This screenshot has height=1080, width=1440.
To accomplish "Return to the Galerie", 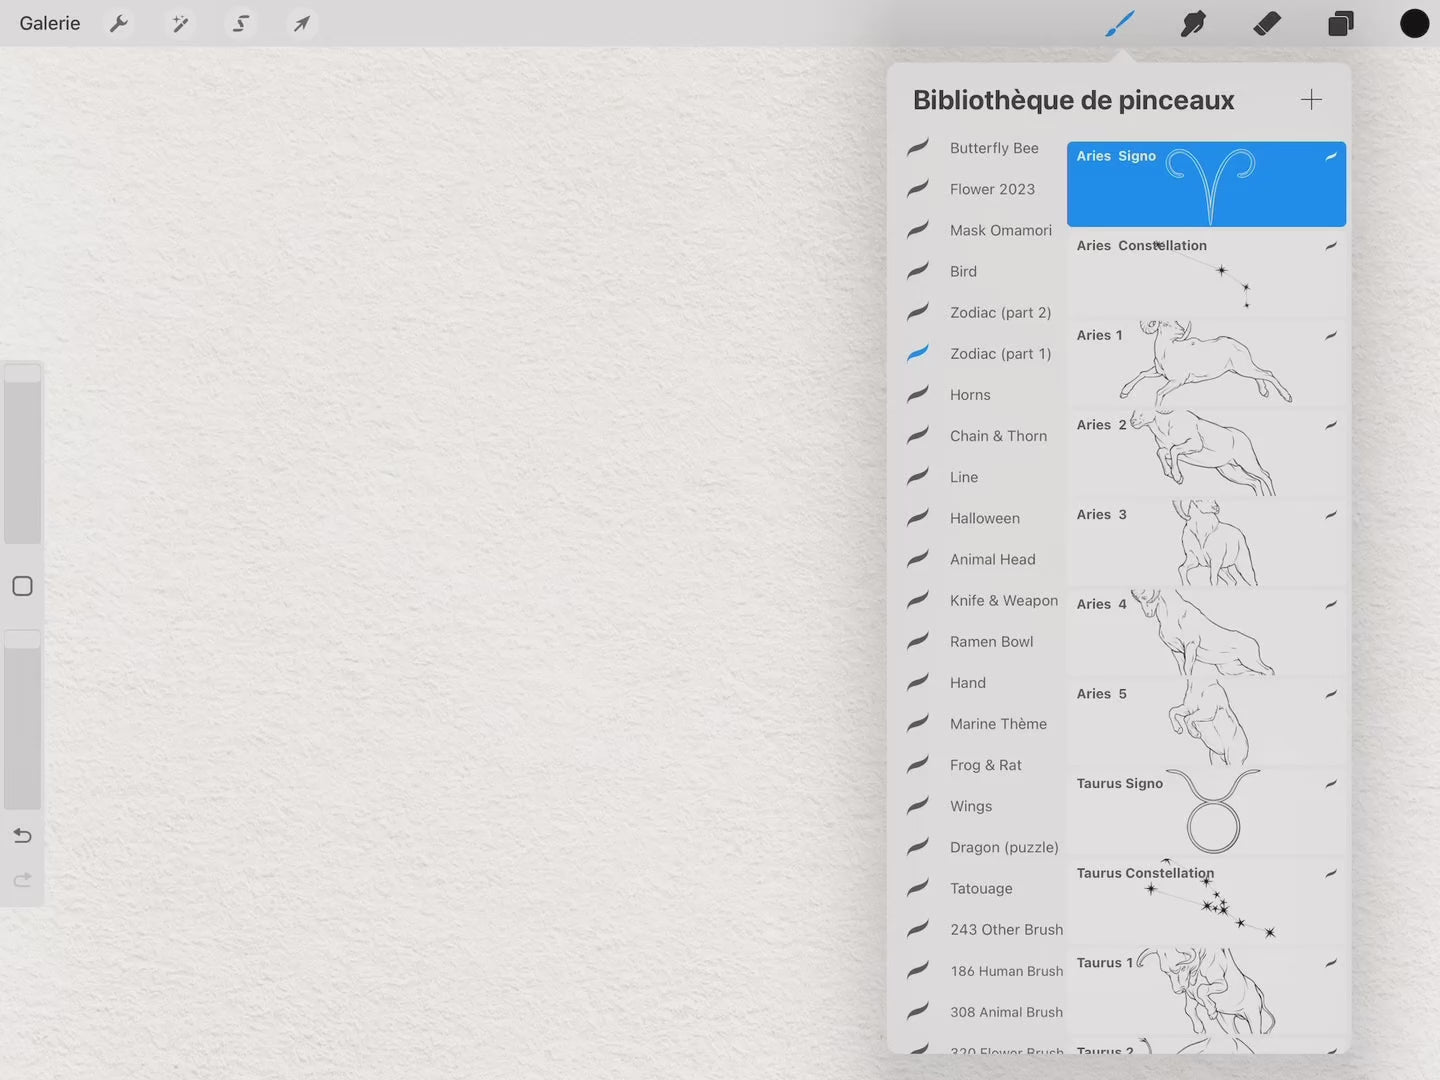I will (50, 23).
